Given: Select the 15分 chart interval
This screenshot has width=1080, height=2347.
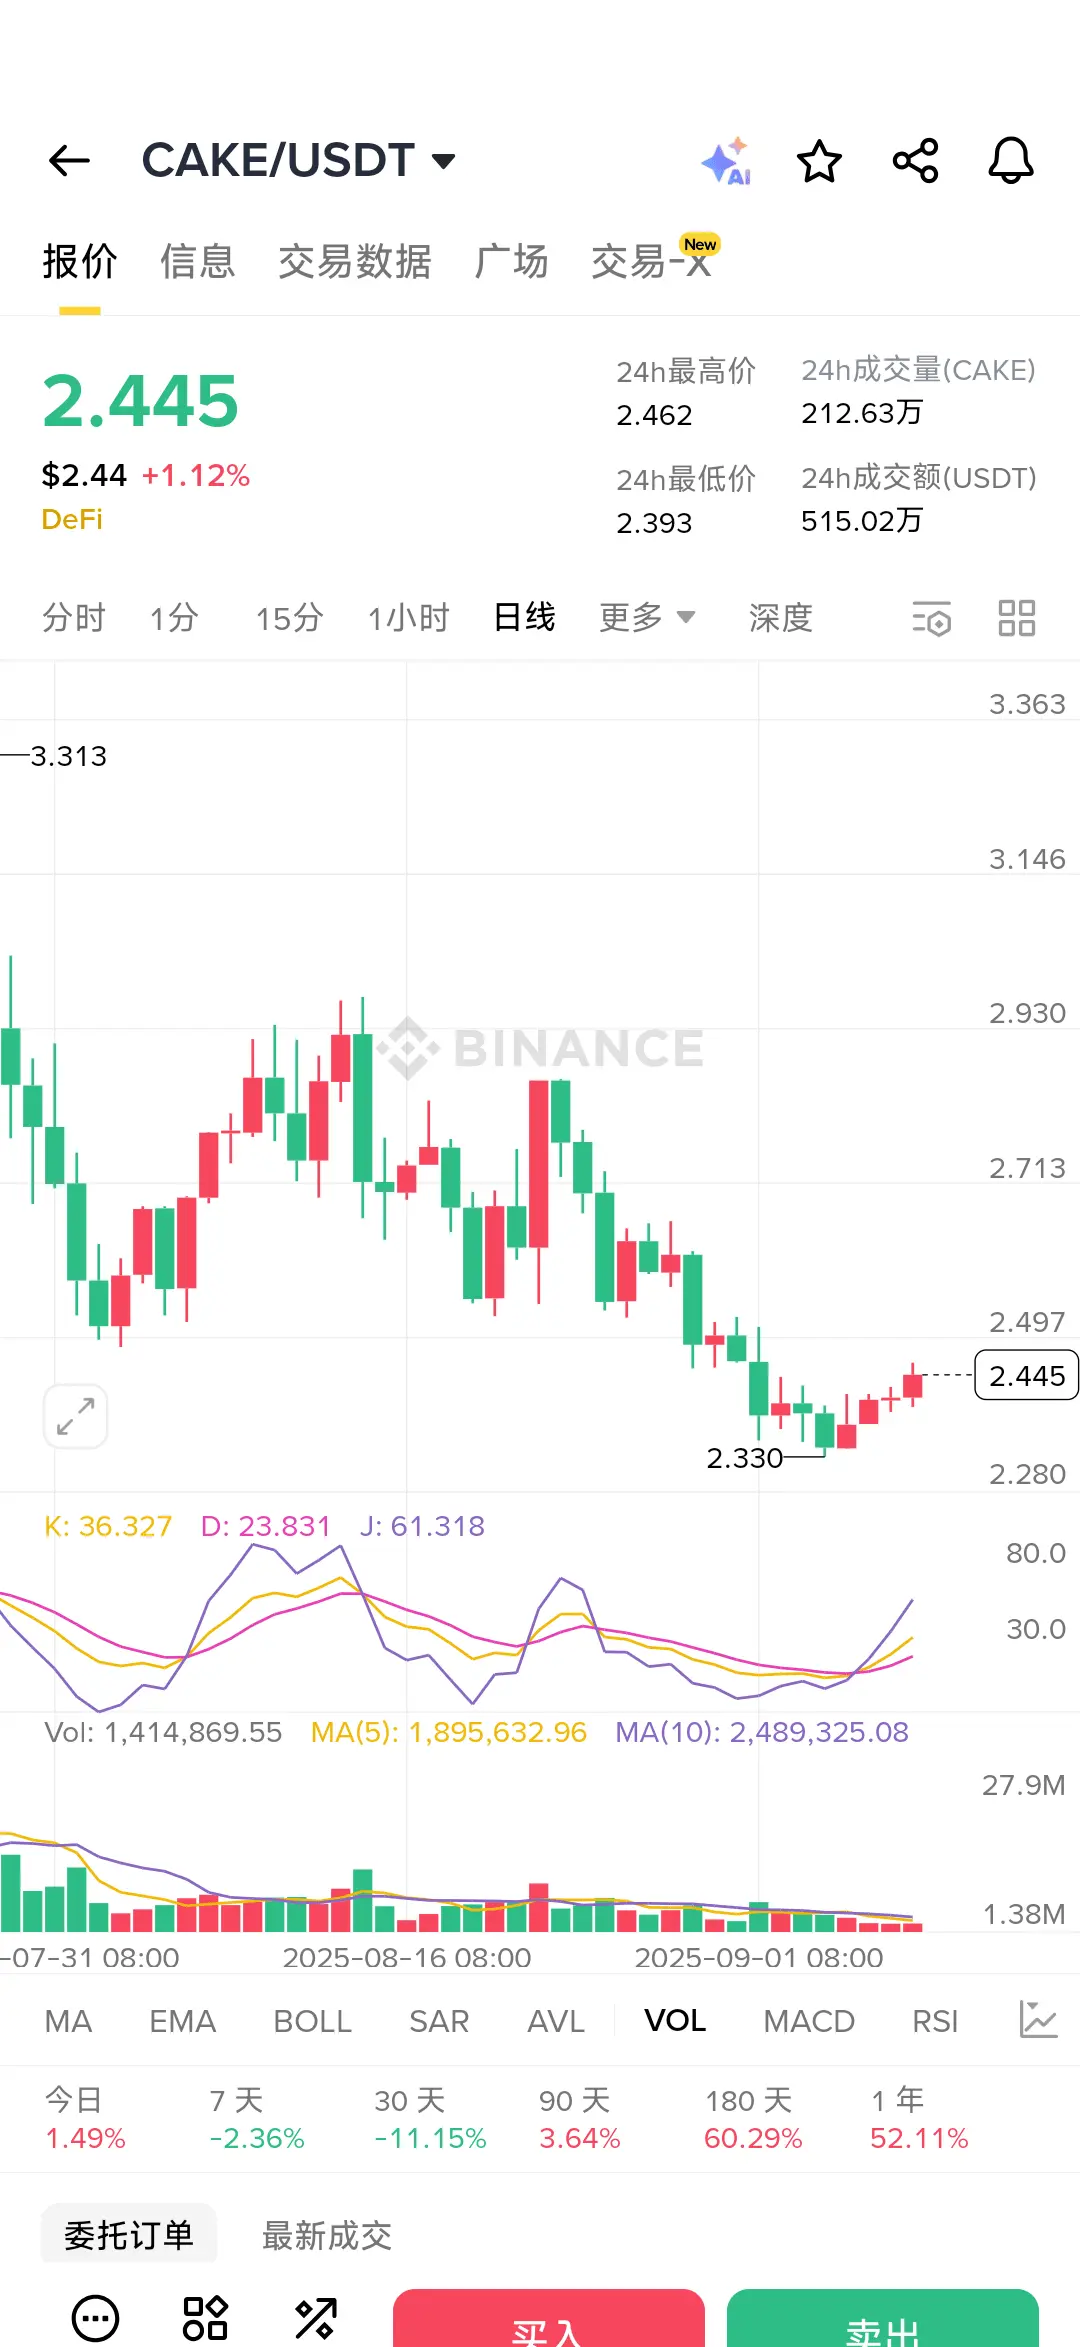Looking at the screenshot, I should click(289, 618).
